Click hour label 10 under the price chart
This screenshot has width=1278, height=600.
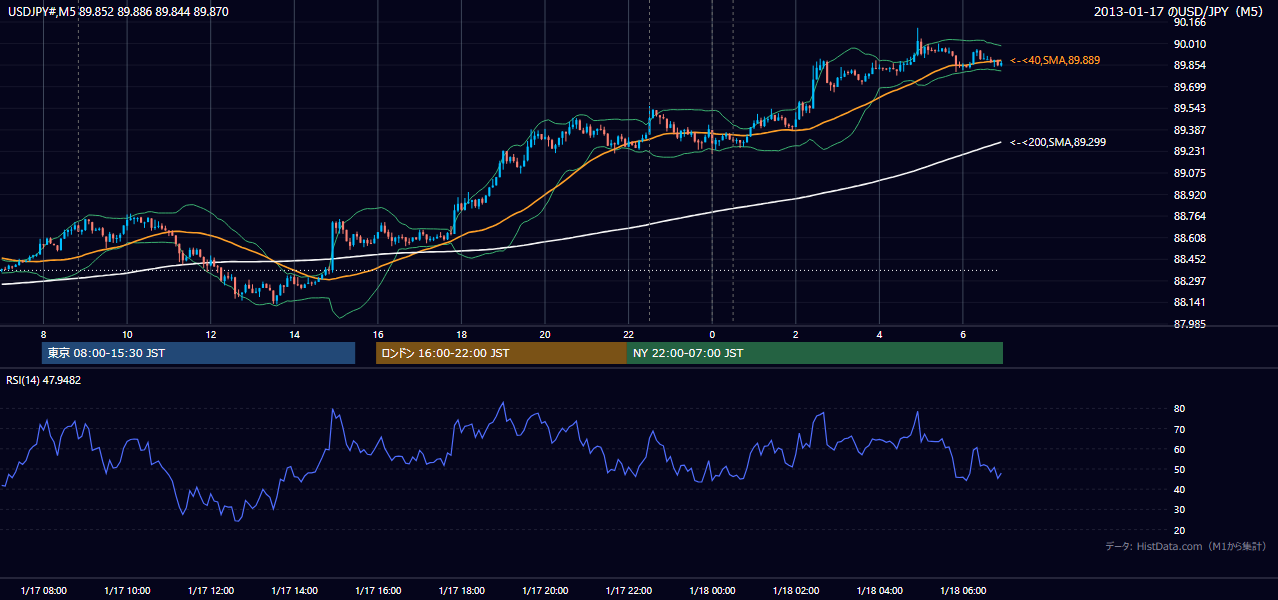[127, 334]
